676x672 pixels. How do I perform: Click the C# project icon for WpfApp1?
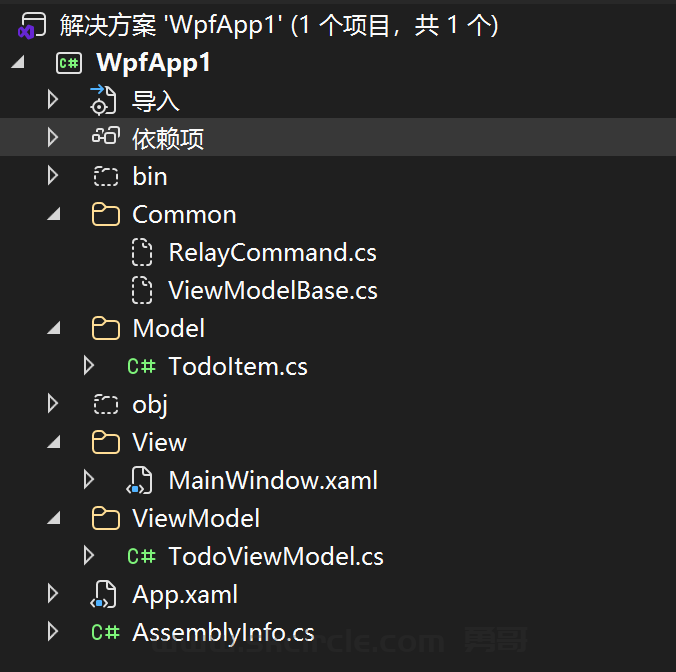pos(69,63)
